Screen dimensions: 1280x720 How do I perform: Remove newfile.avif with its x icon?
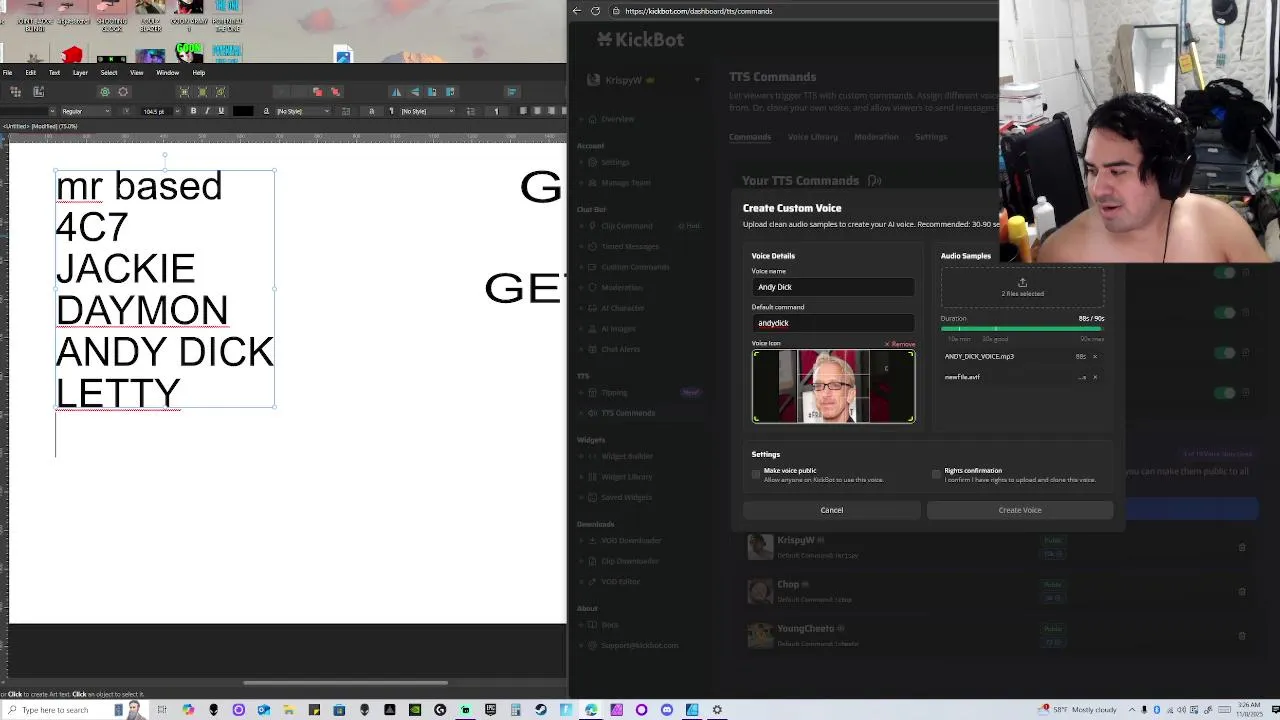coord(1094,377)
